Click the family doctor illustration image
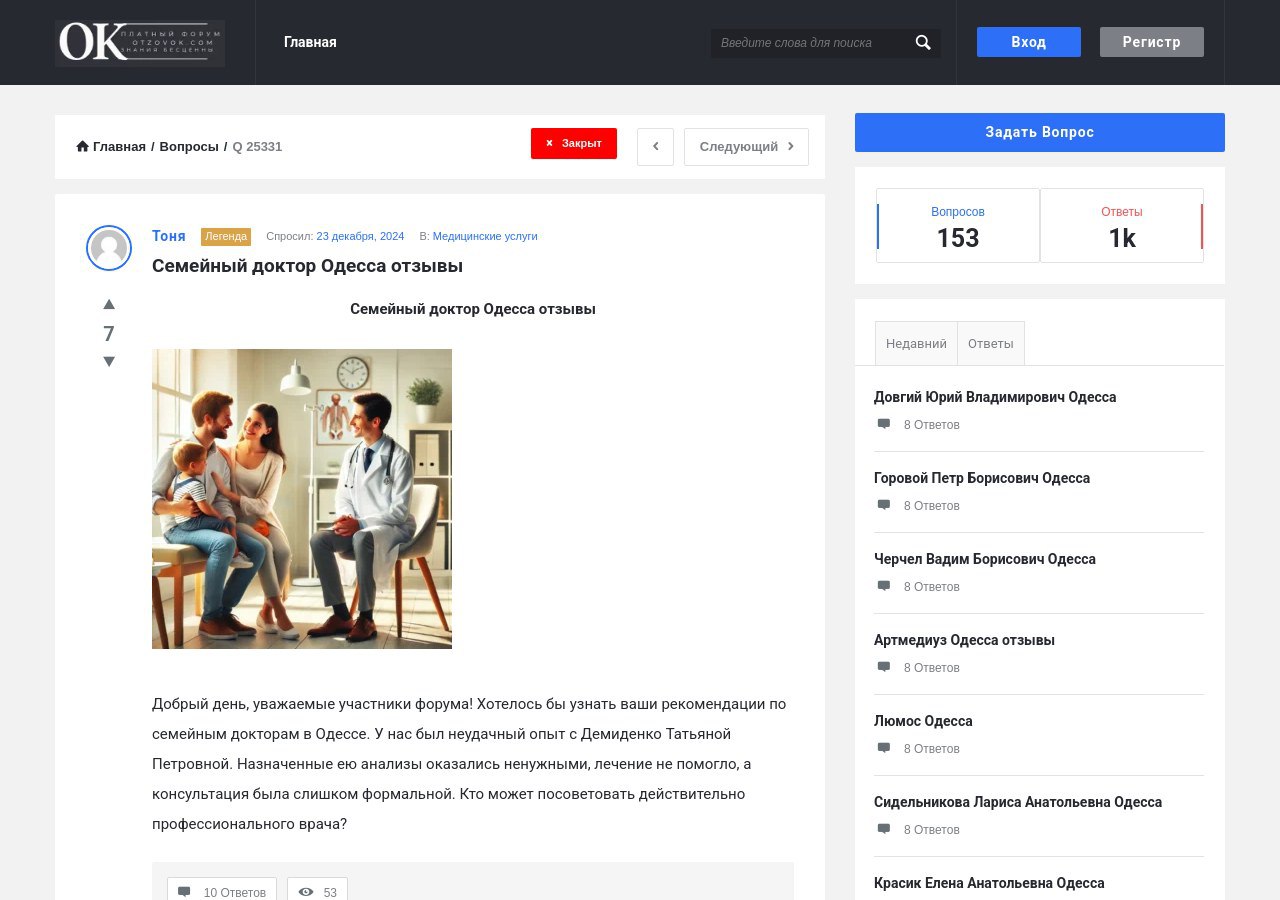 [302, 499]
